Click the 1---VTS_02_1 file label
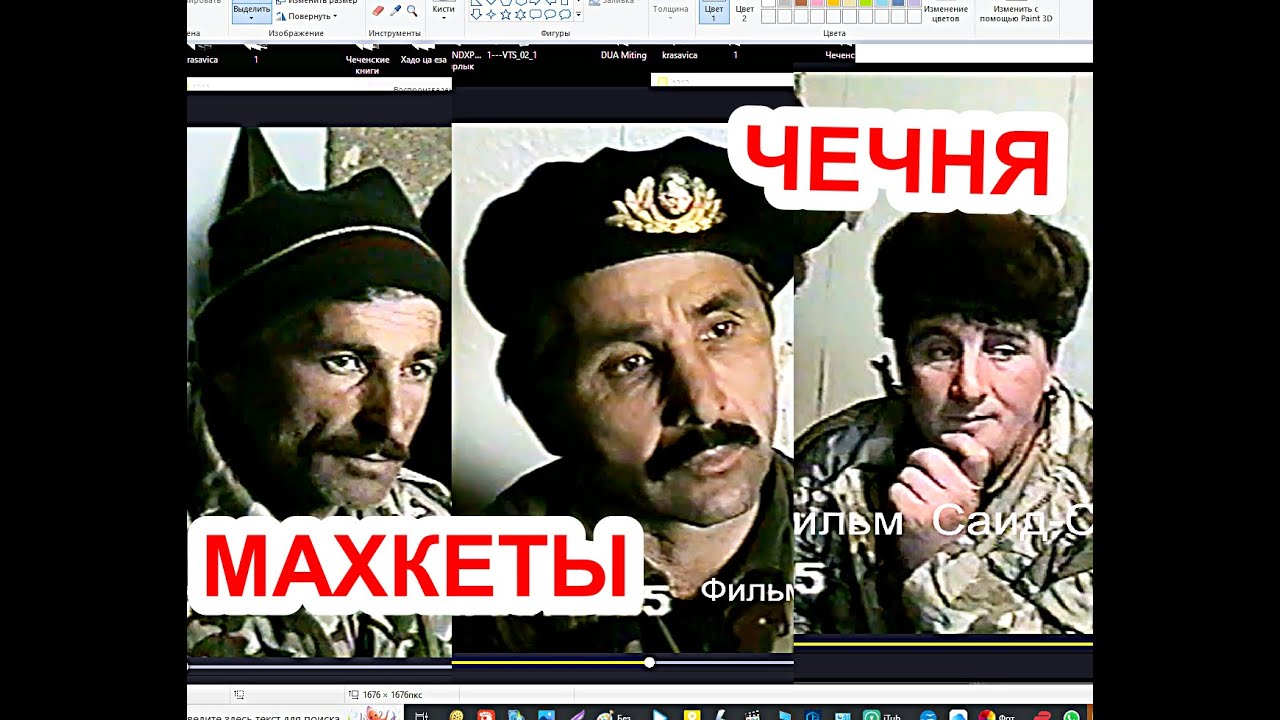The height and width of the screenshot is (720, 1280). [x=512, y=55]
